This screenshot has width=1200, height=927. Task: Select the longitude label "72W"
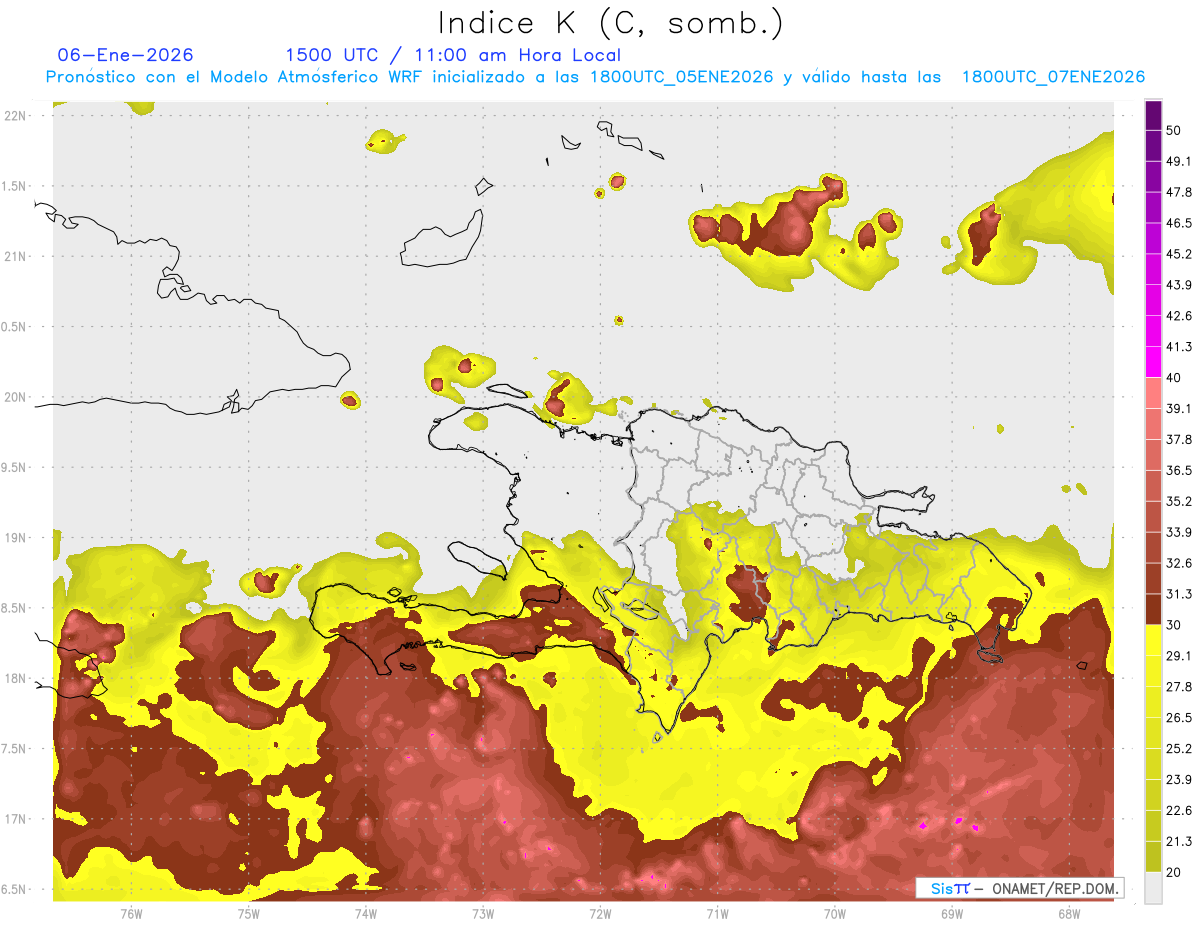coord(600,914)
